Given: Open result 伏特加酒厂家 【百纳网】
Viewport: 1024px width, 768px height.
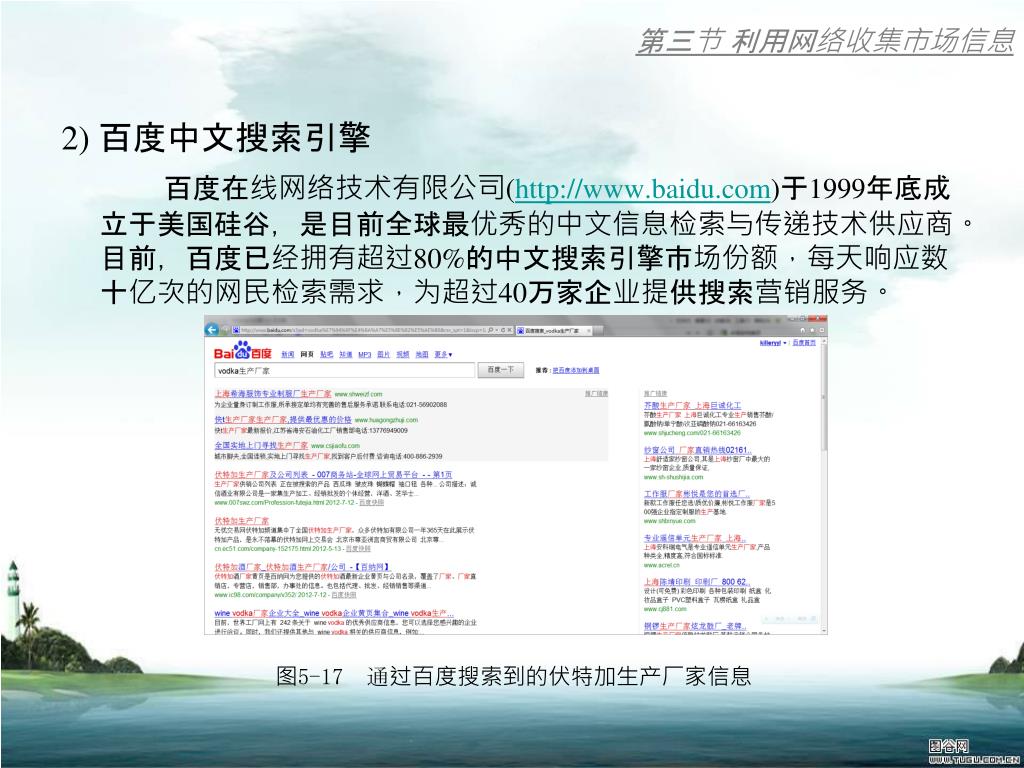Looking at the screenshot, I should [x=302, y=567].
